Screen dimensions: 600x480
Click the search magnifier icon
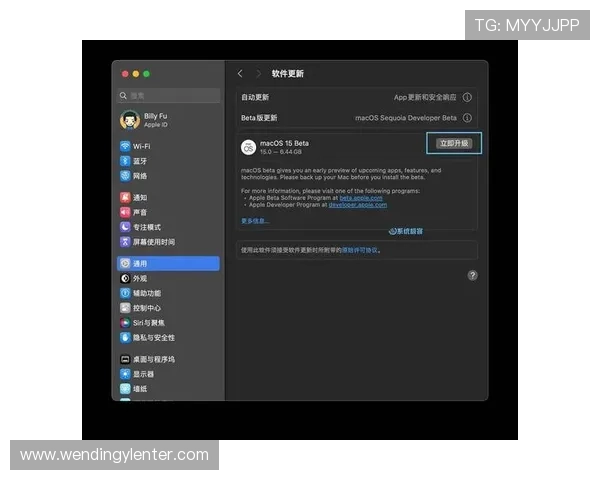123,96
